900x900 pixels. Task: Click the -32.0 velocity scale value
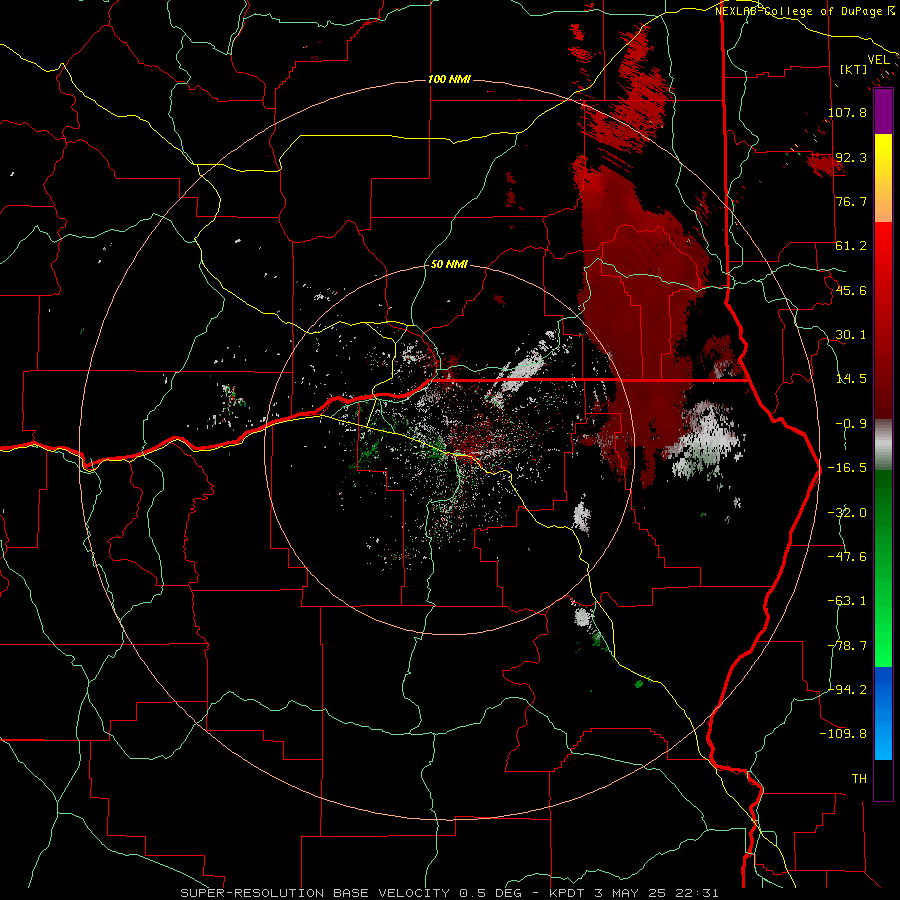tap(848, 513)
